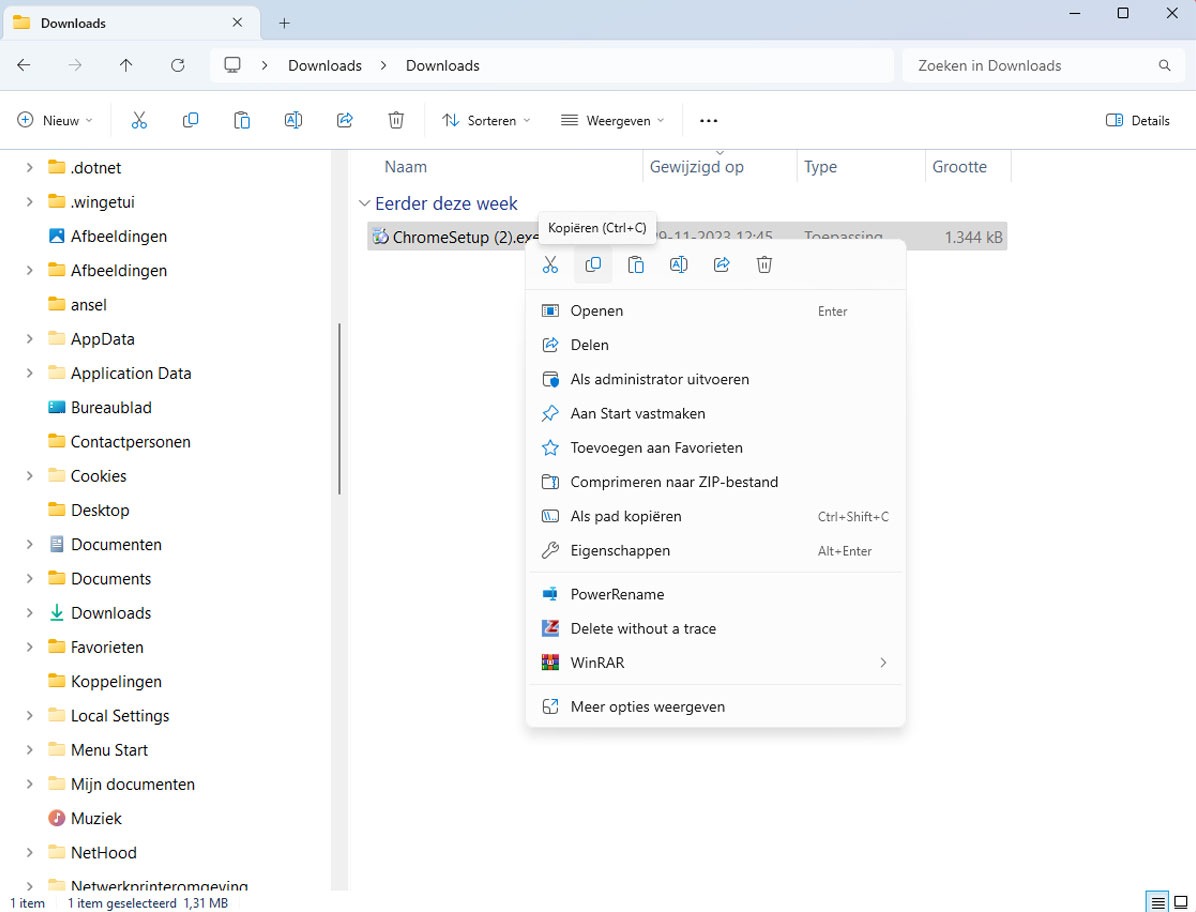Viewport: 1196px width, 912px height.
Task: Click the This PC monitor icon in the address bar
Action: (233, 66)
